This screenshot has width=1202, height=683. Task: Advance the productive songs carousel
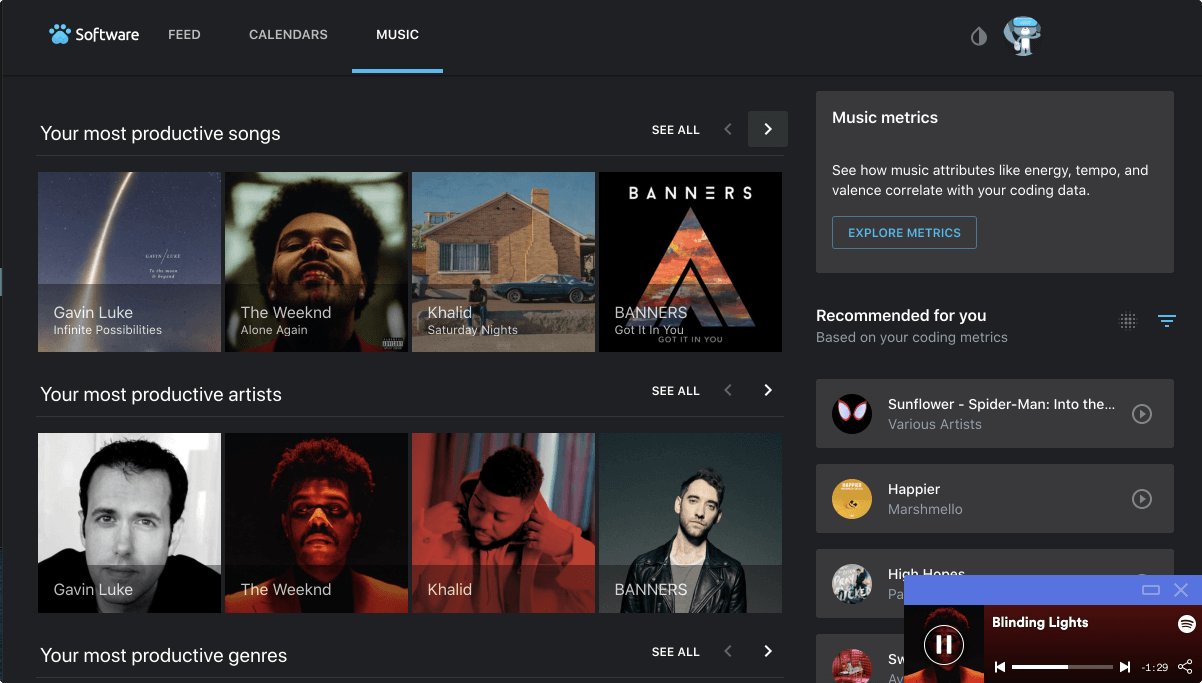point(767,129)
